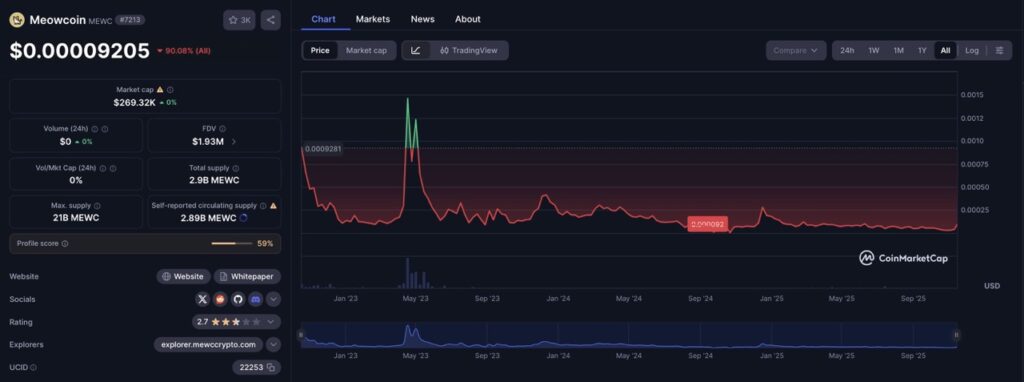The height and width of the screenshot is (382, 1024).
Task: Open the Whitepaper link
Action: pos(248,276)
